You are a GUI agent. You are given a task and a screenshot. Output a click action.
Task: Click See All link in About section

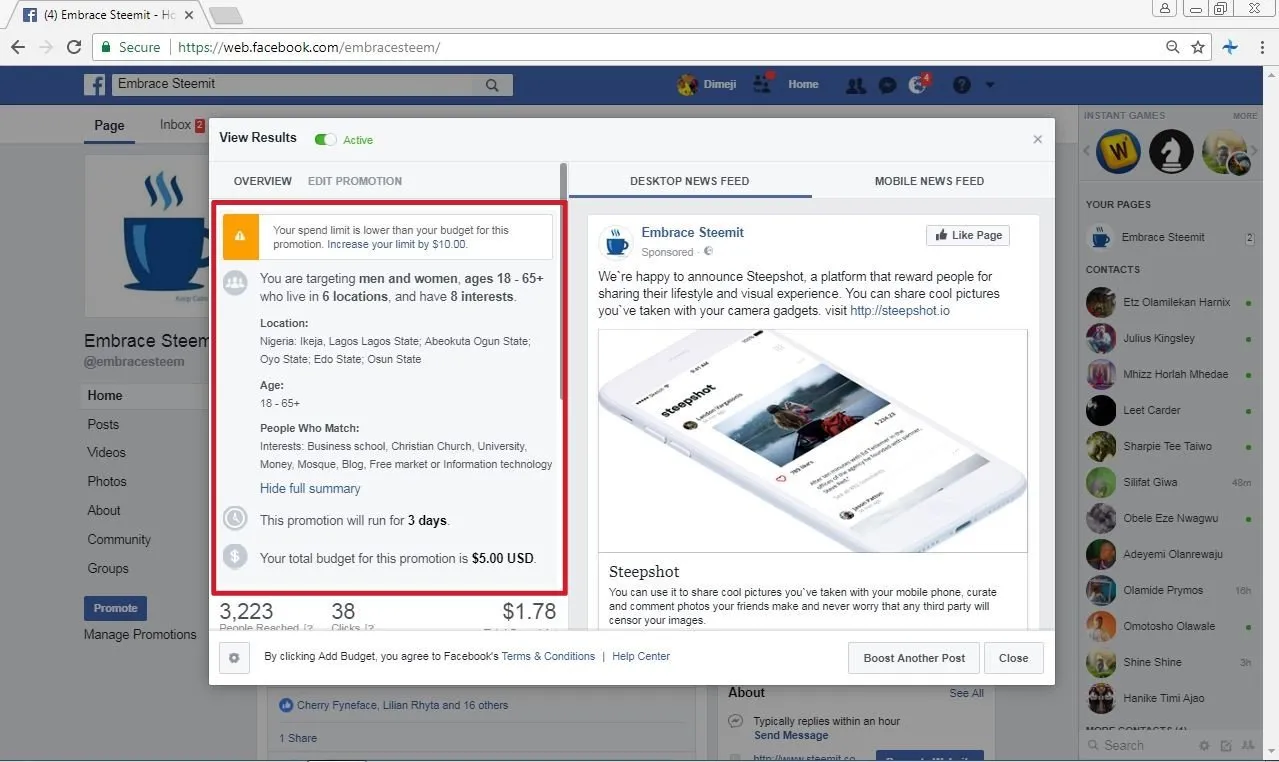click(x=966, y=693)
